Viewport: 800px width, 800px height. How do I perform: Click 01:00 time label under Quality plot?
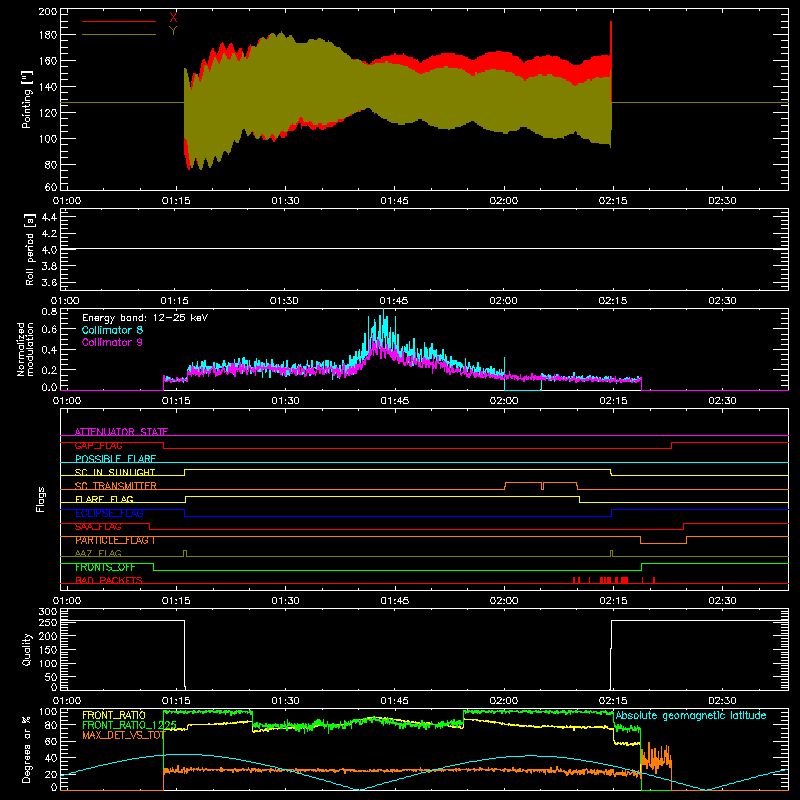(67, 701)
